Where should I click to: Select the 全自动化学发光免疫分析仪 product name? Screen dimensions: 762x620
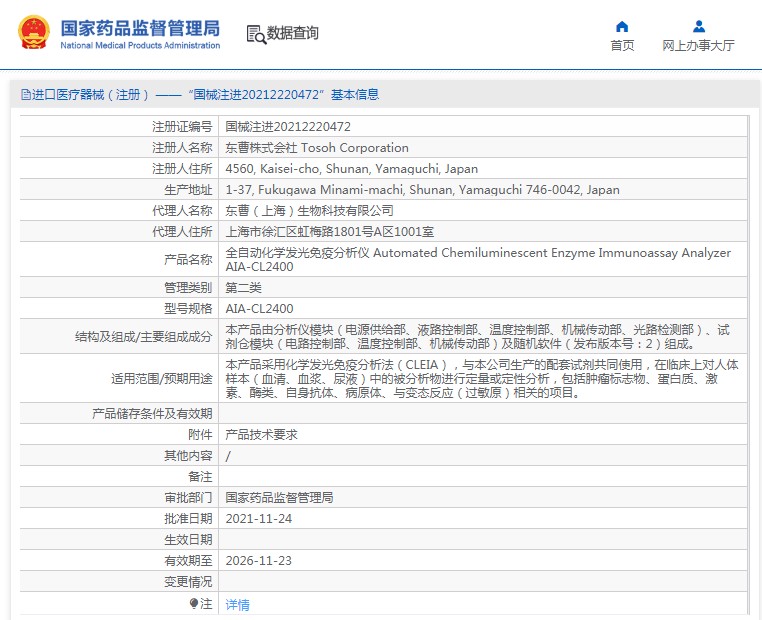click(x=478, y=259)
